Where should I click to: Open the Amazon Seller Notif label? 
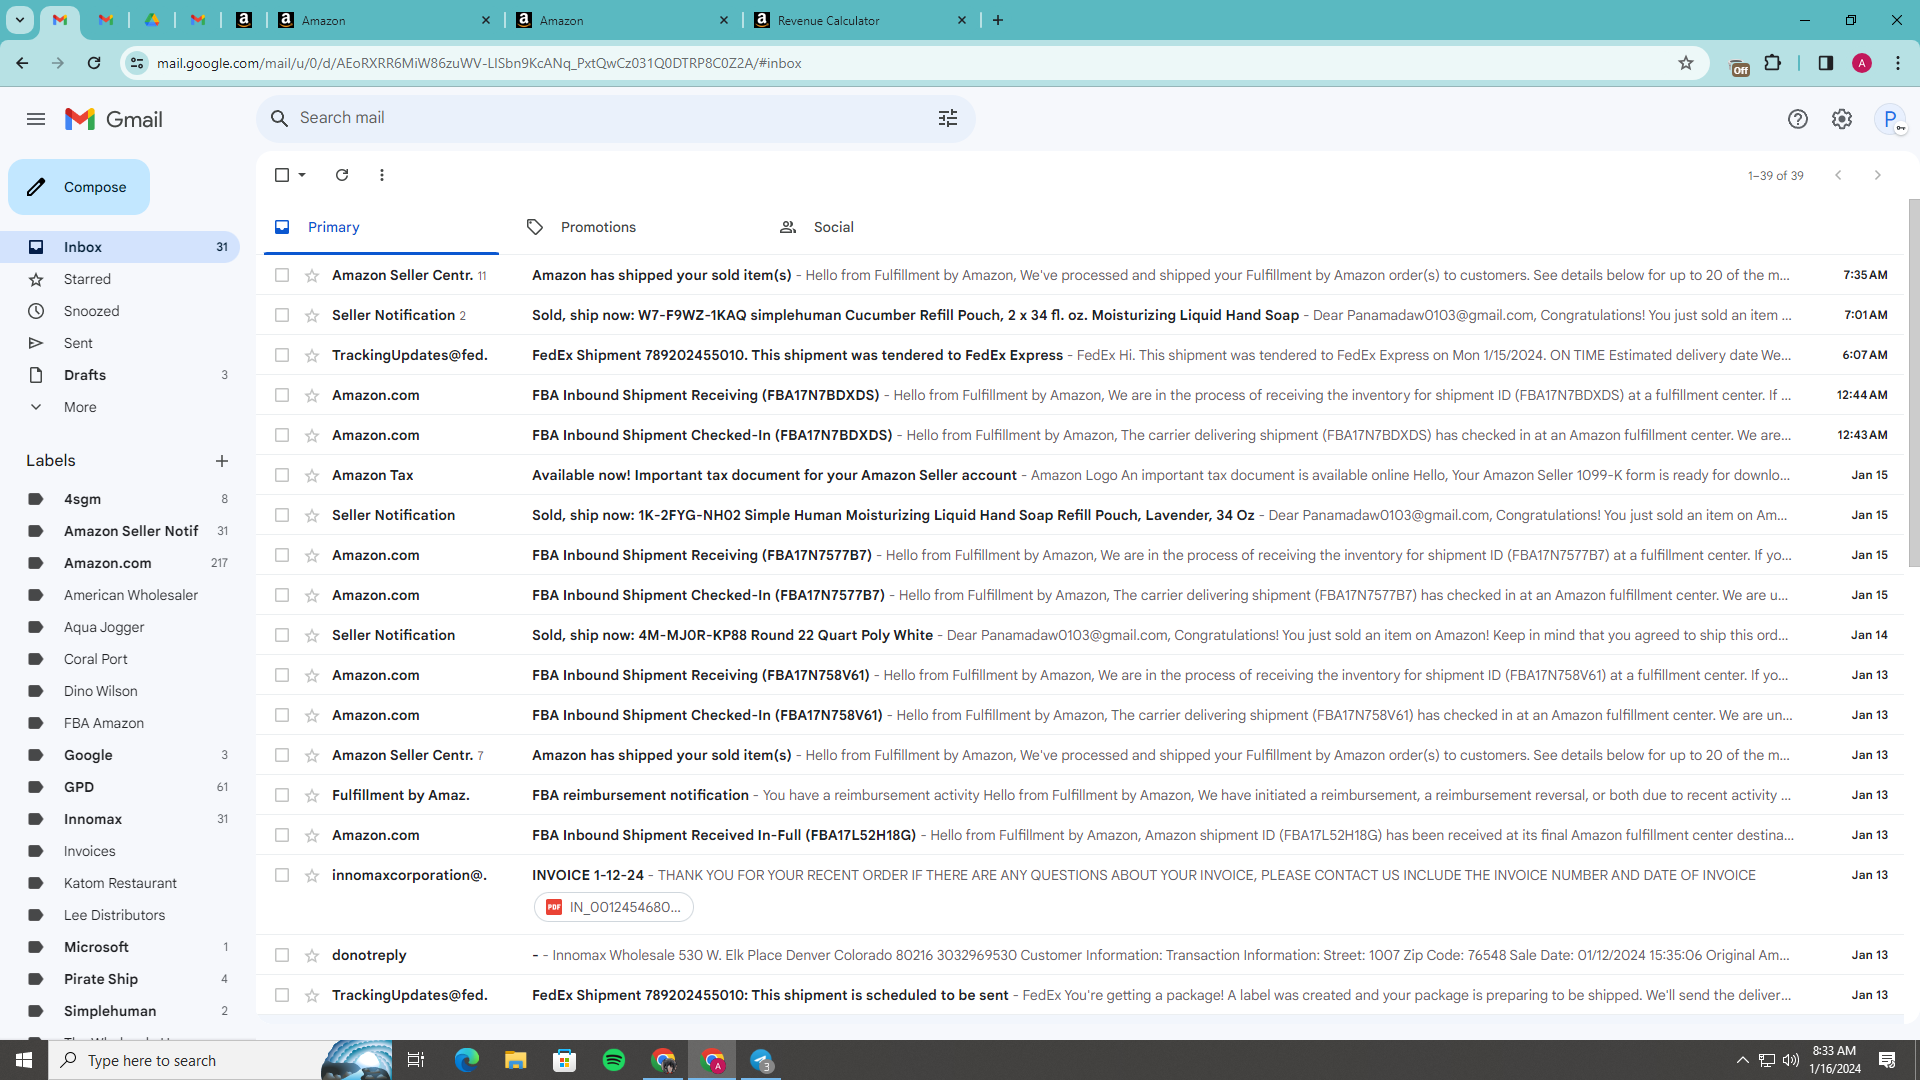tap(120, 531)
